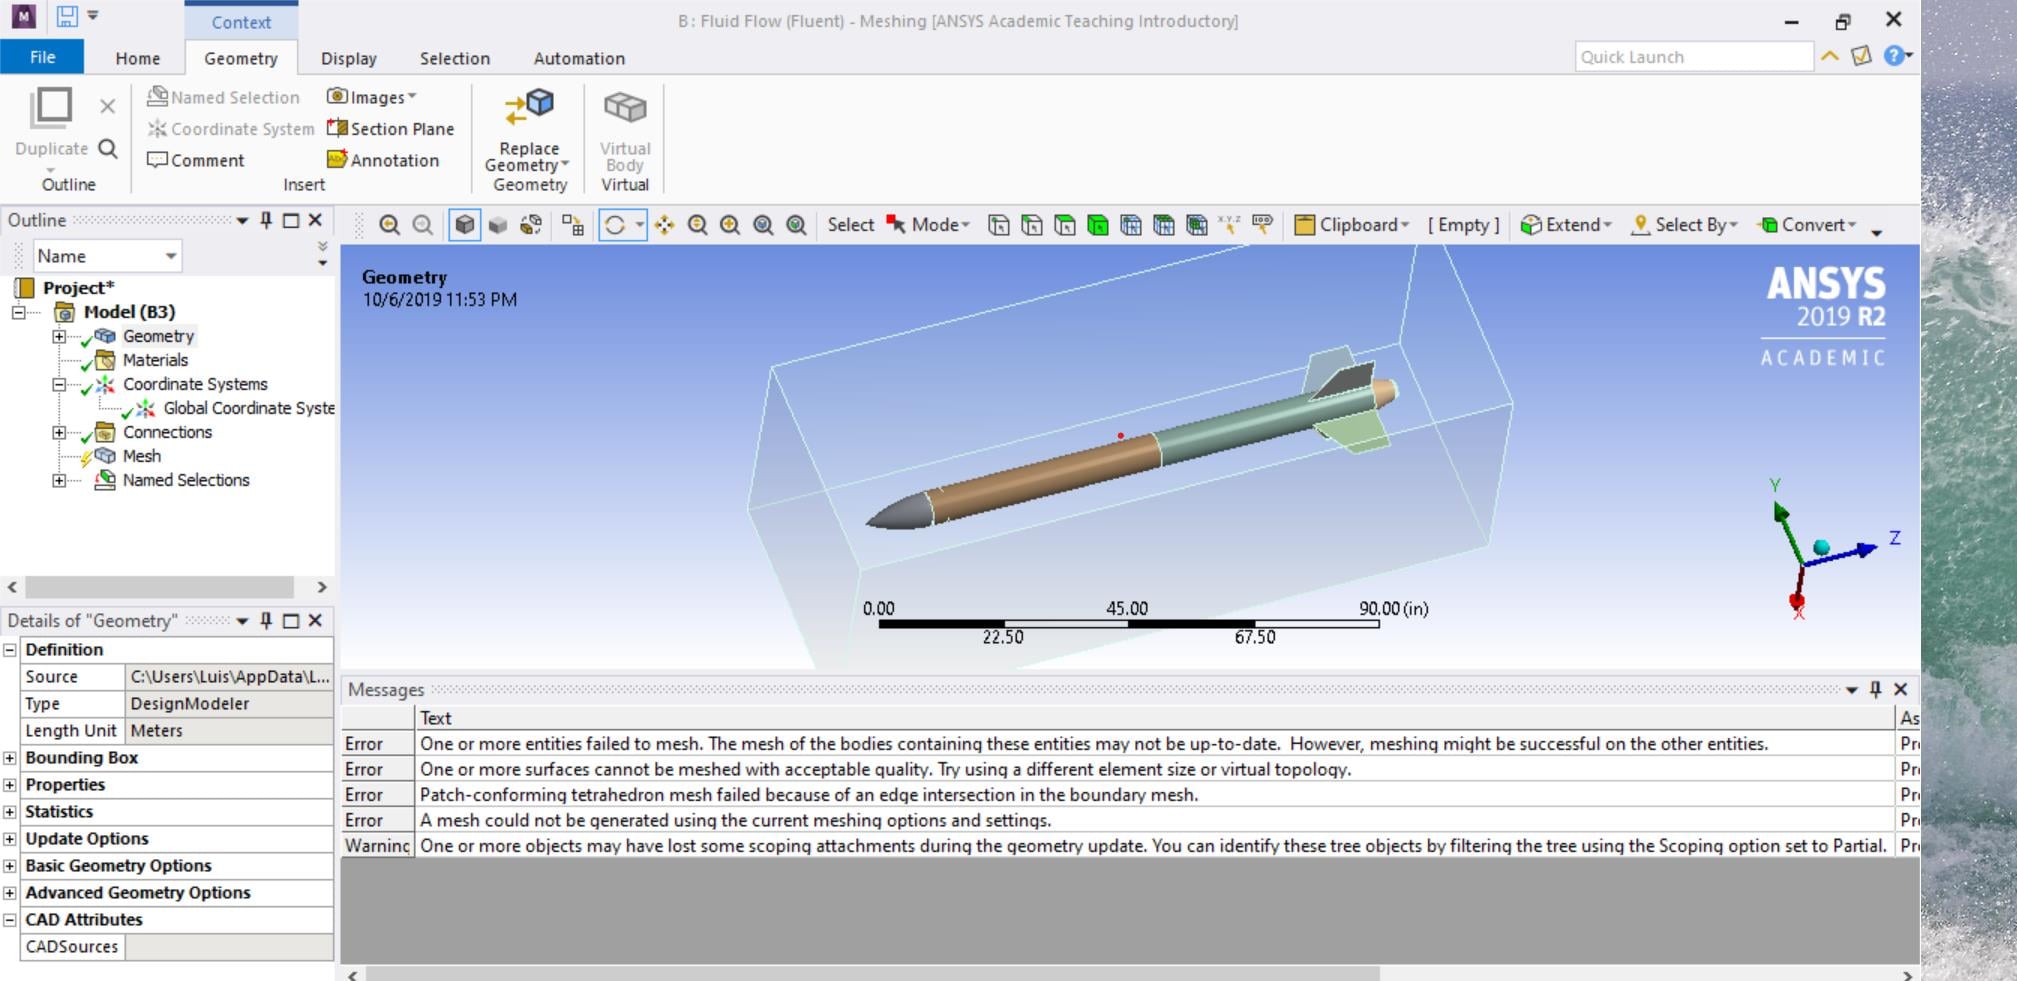Close the Messages panel
This screenshot has width=2017, height=981.
pyautogui.click(x=1901, y=689)
